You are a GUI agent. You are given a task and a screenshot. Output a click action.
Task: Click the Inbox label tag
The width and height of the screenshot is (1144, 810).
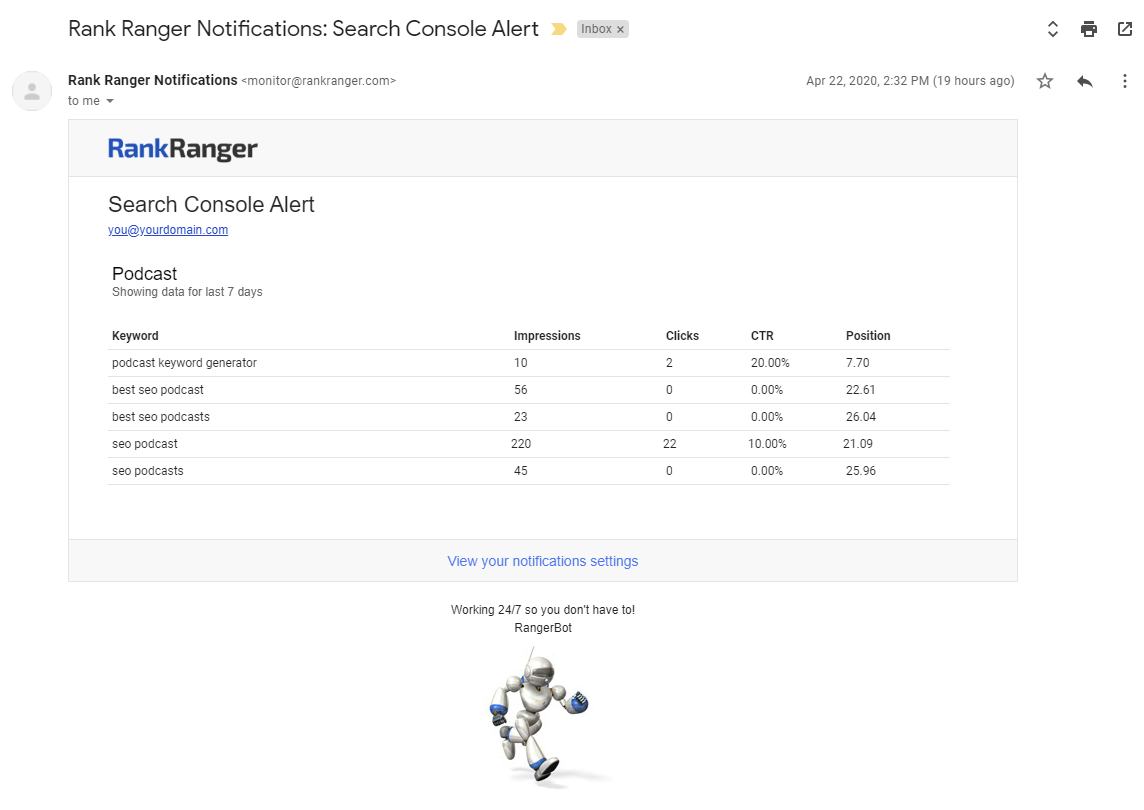596,29
